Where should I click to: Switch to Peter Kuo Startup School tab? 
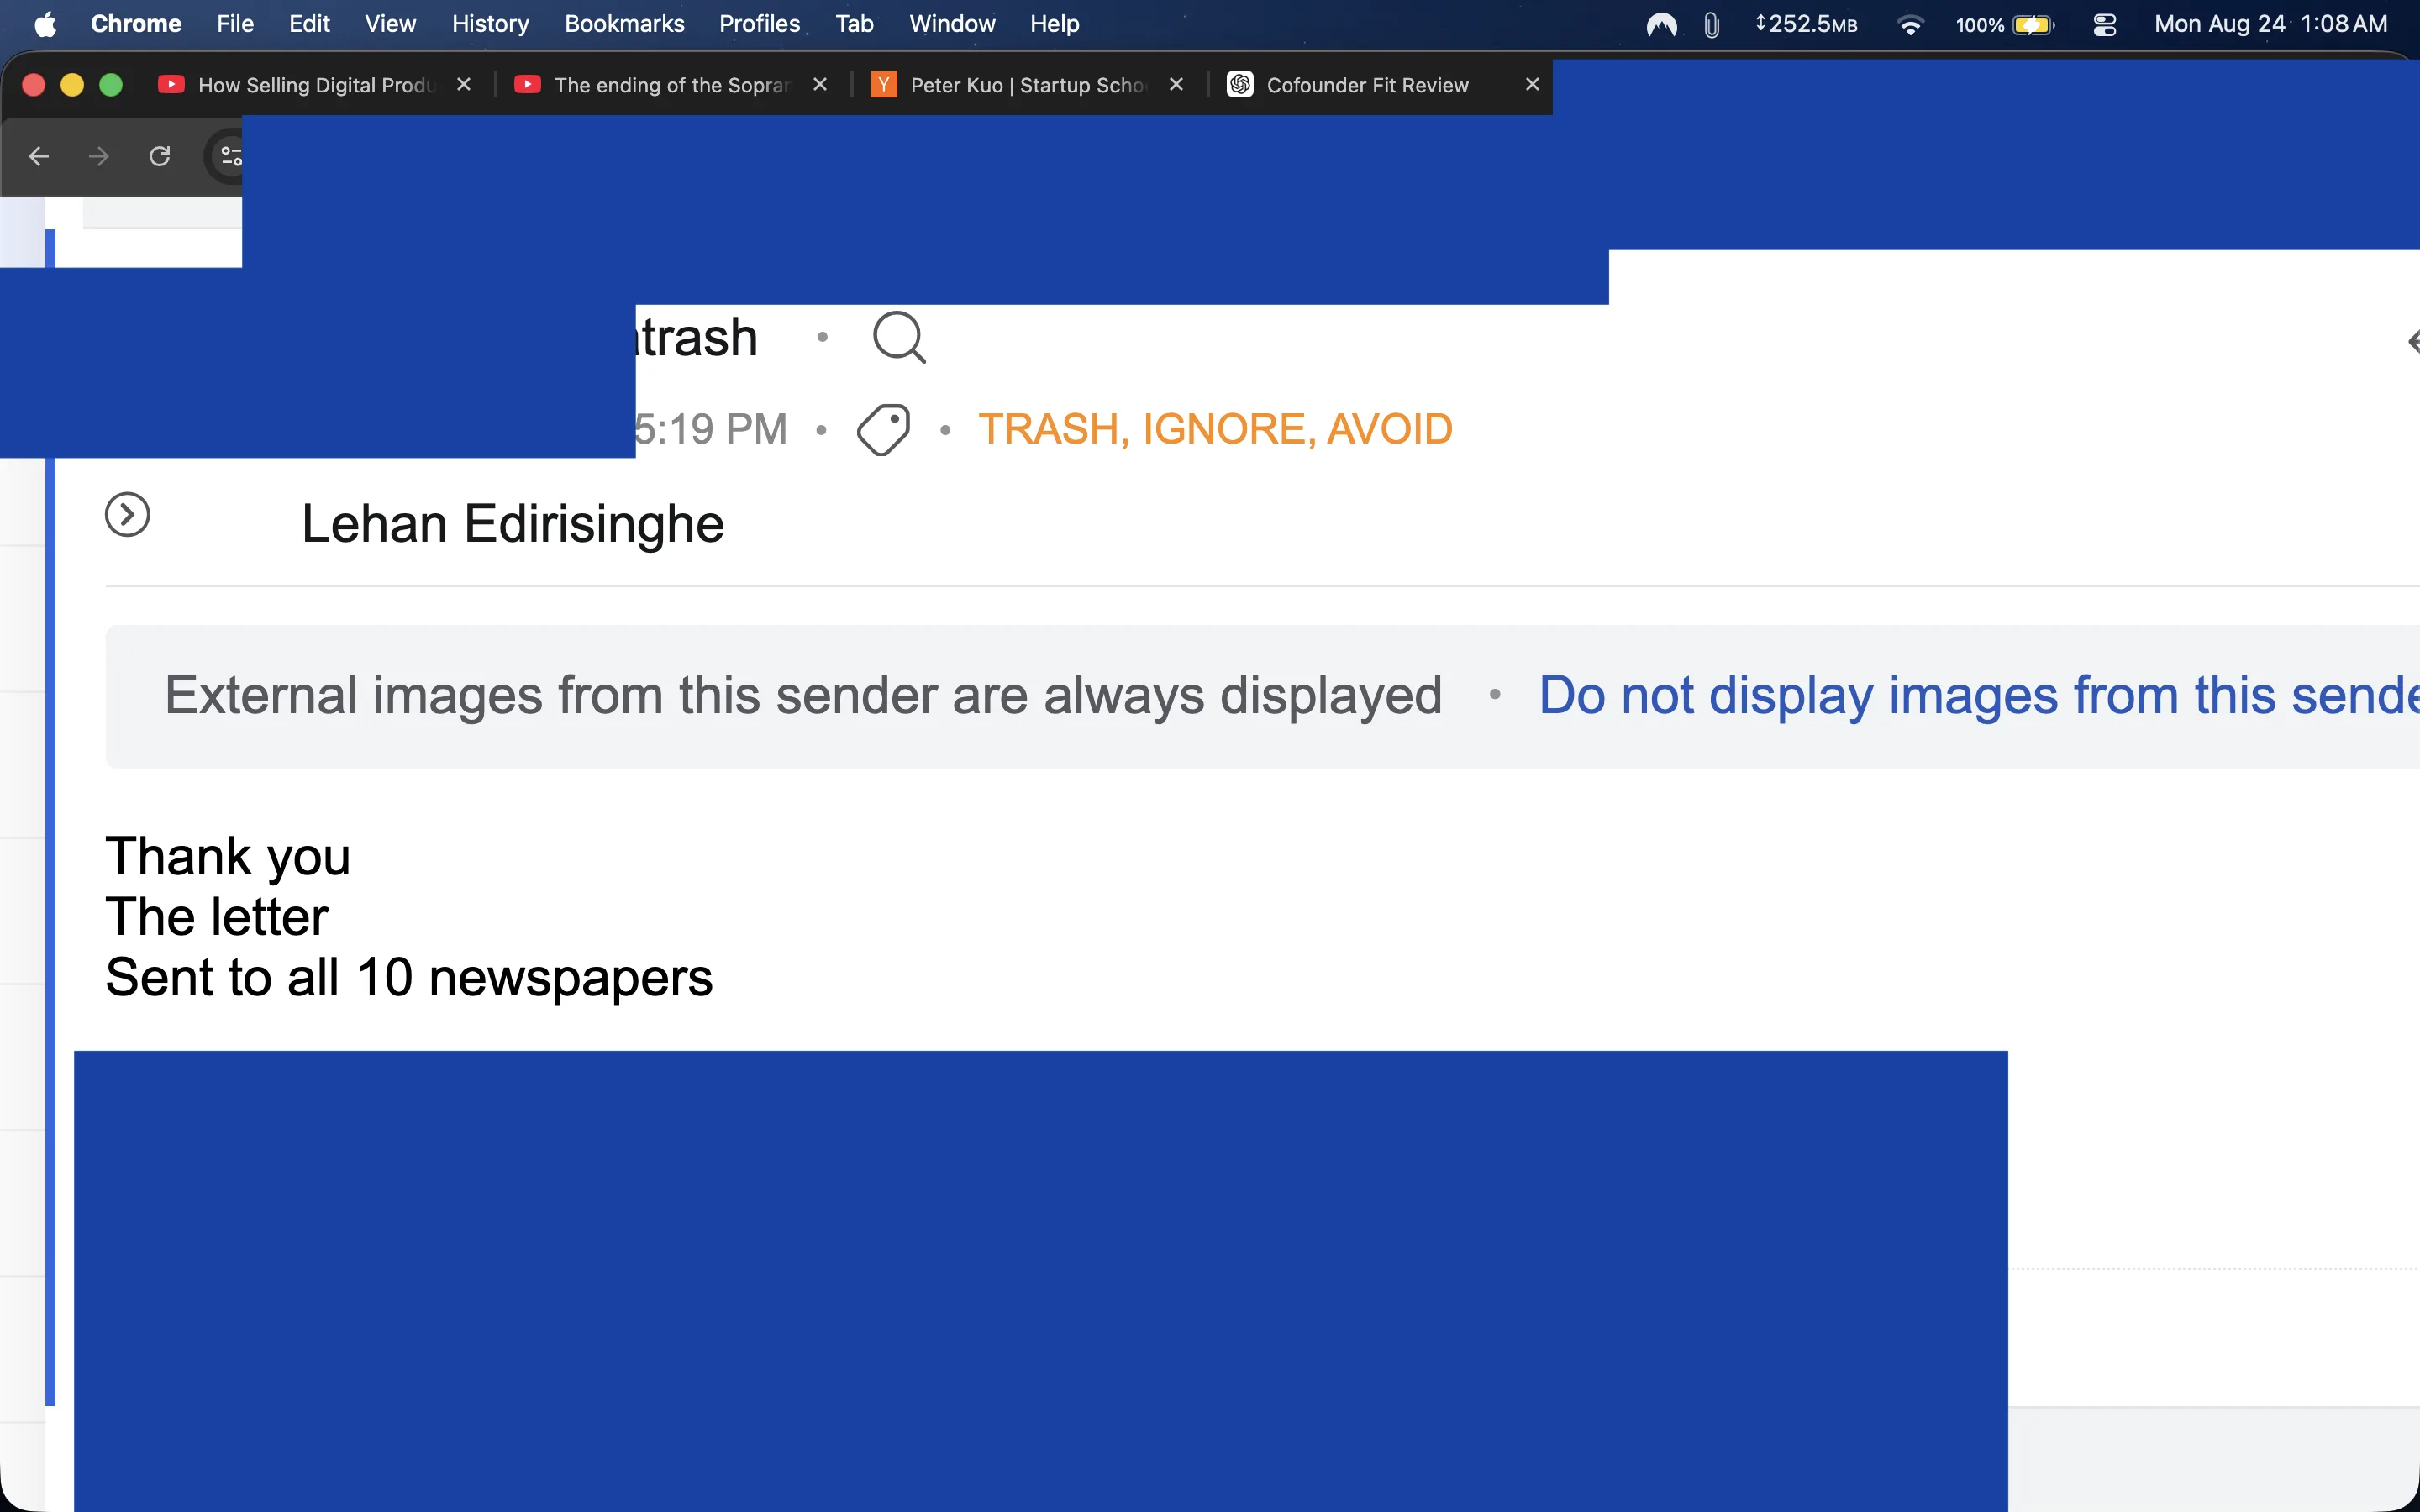tap(1027, 85)
